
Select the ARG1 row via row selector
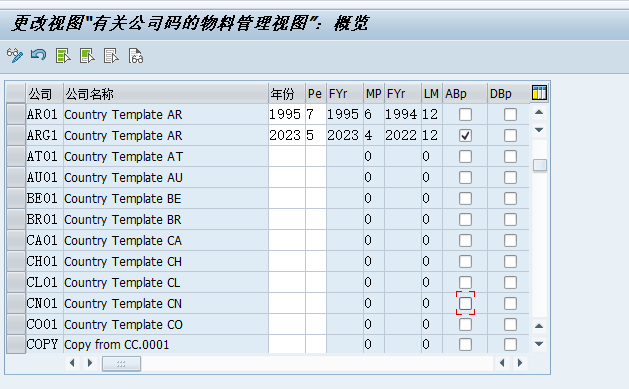[x=16, y=136]
